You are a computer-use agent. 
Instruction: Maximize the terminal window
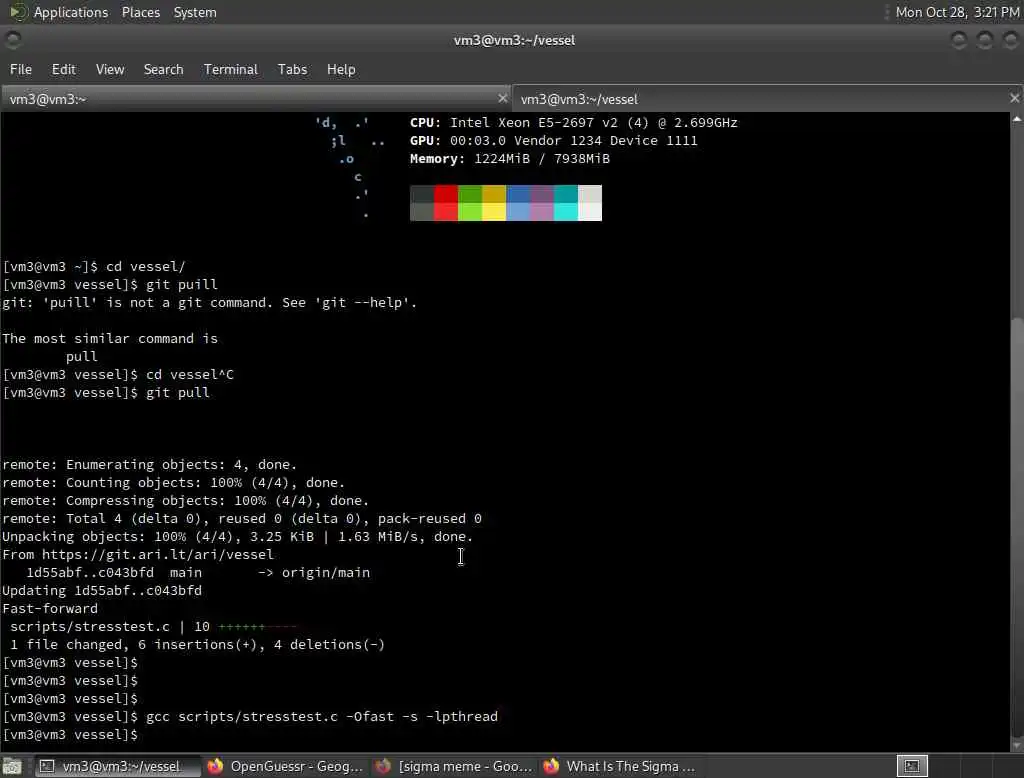click(985, 41)
